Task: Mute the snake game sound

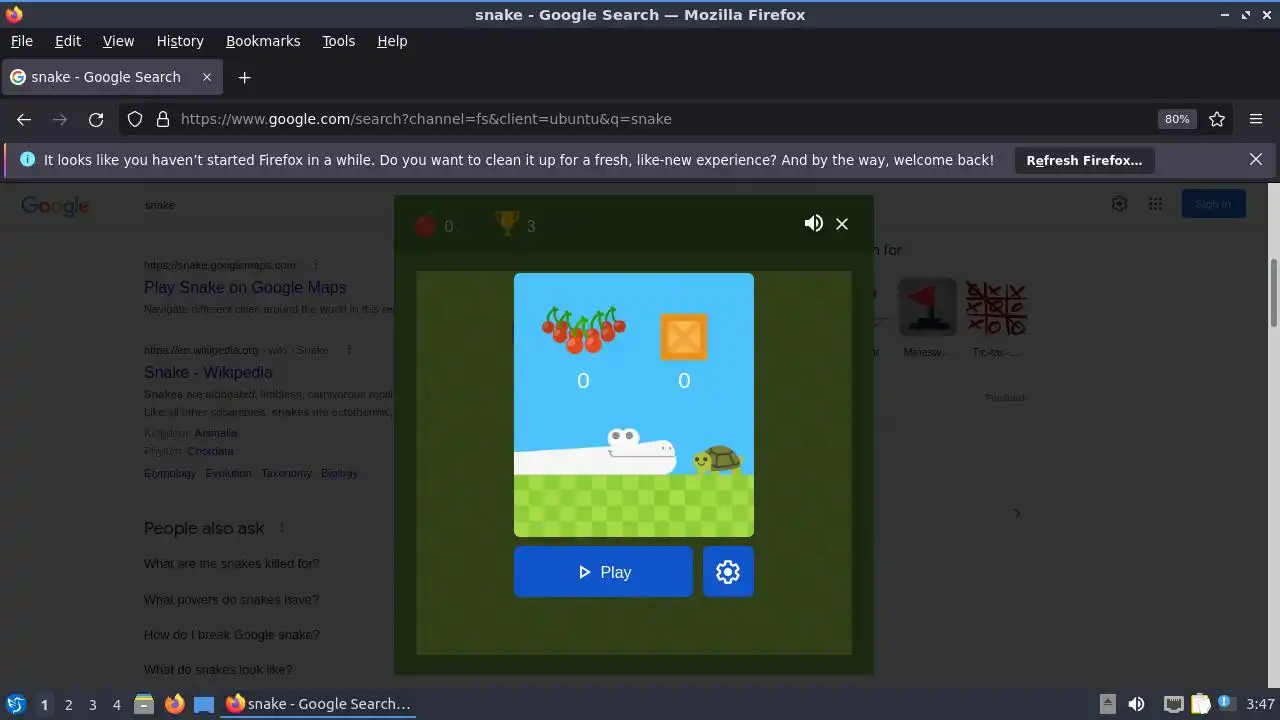Action: (814, 224)
